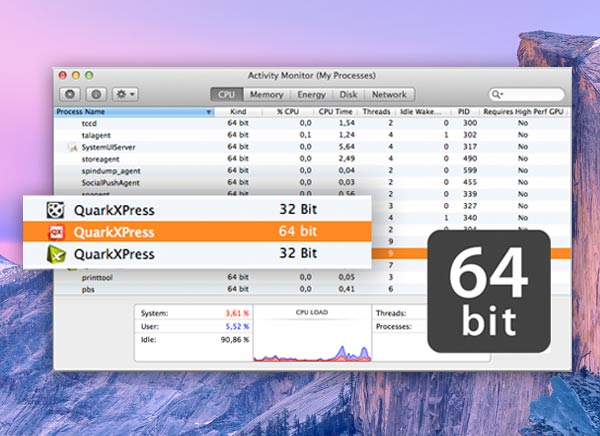Sort by Requires High Perf GPU column
600x436 pixels.
(x=523, y=112)
